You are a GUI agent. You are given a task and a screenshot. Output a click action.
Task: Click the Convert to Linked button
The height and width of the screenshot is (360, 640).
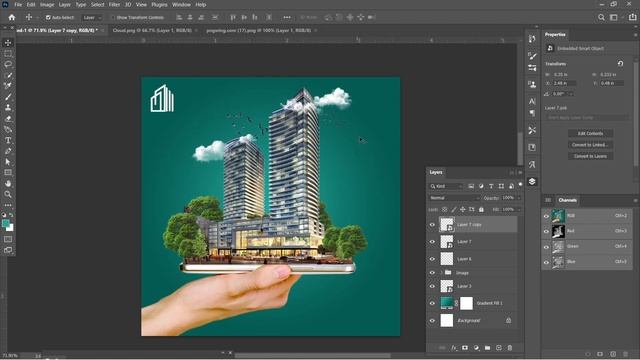(x=590, y=145)
